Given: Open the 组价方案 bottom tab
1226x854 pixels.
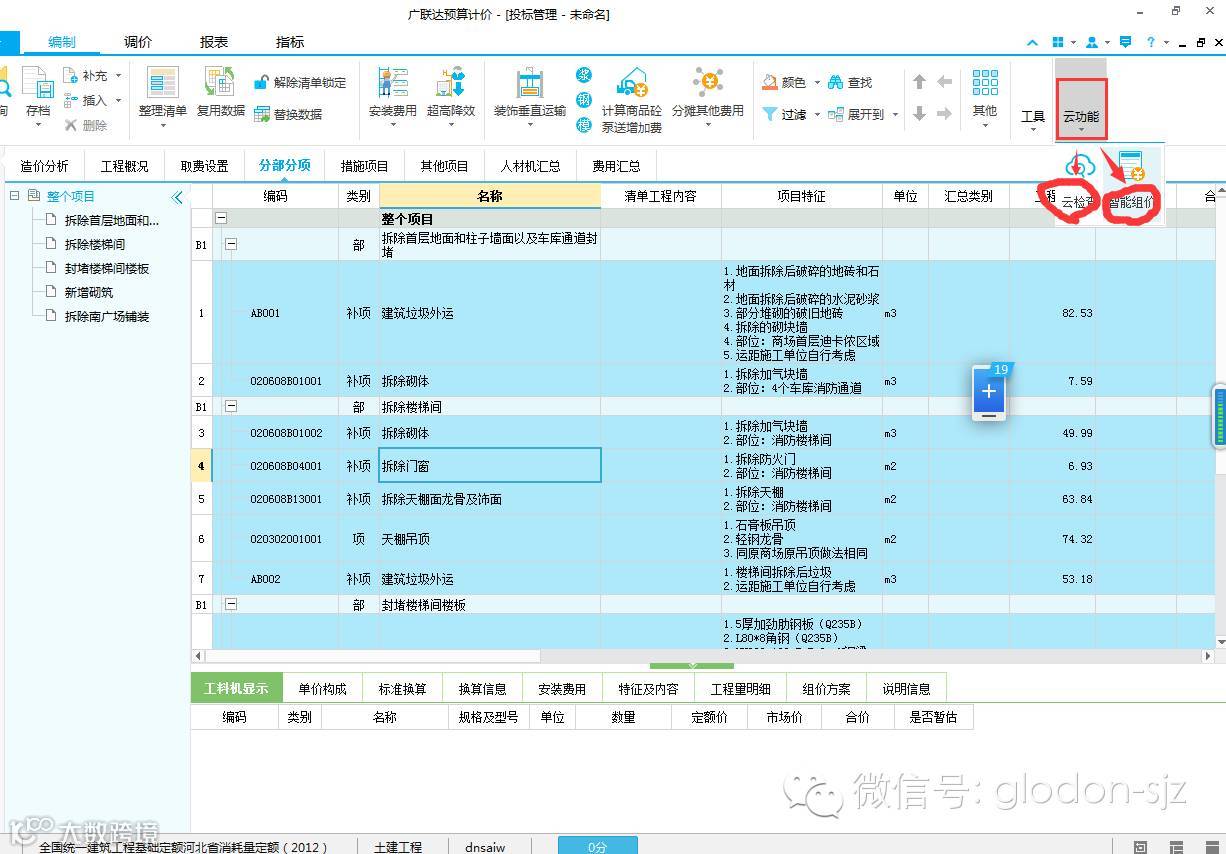Looking at the screenshot, I should pos(826,689).
